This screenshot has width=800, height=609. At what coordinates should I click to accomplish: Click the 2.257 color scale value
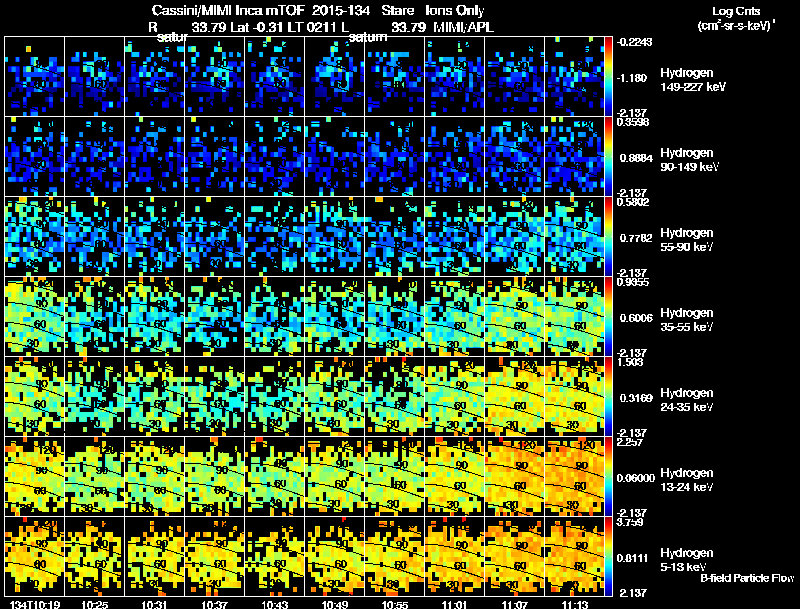tap(630, 442)
